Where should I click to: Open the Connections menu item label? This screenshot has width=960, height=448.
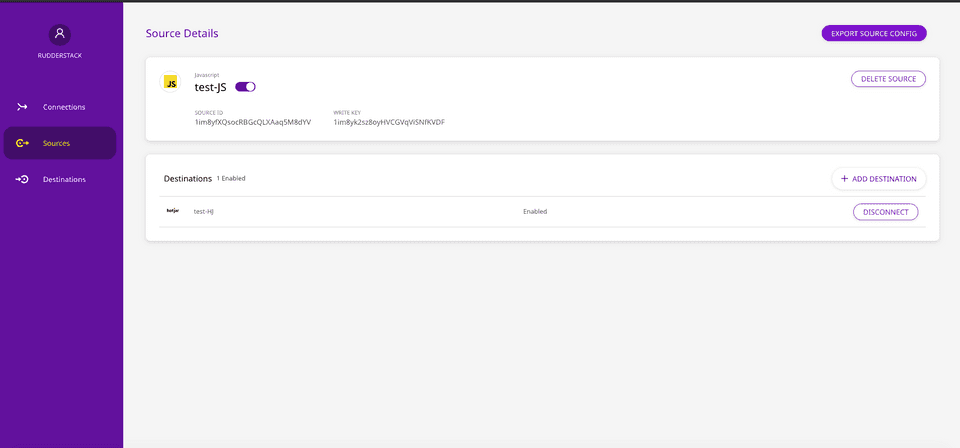(64, 107)
